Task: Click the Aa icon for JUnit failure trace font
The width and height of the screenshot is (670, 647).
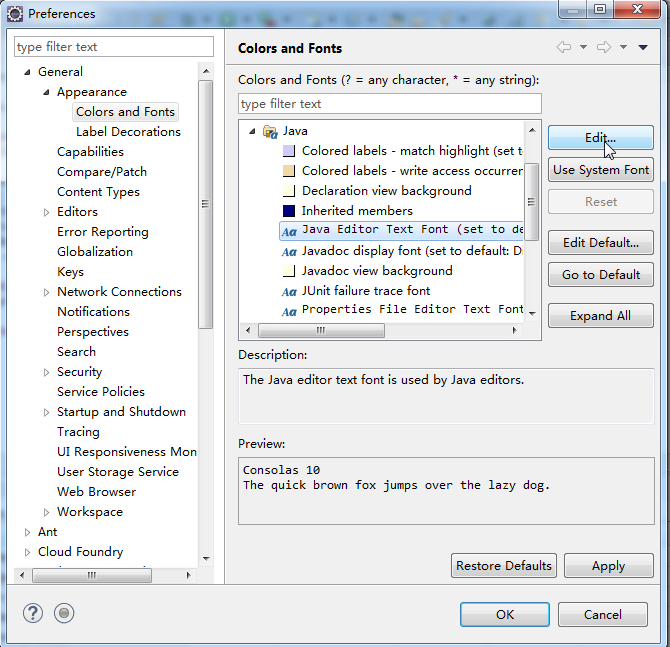Action: [x=289, y=291]
